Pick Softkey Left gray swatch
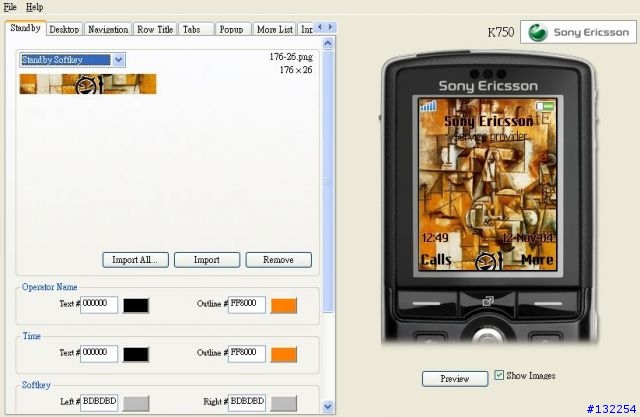640x417 pixels. tap(136, 404)
